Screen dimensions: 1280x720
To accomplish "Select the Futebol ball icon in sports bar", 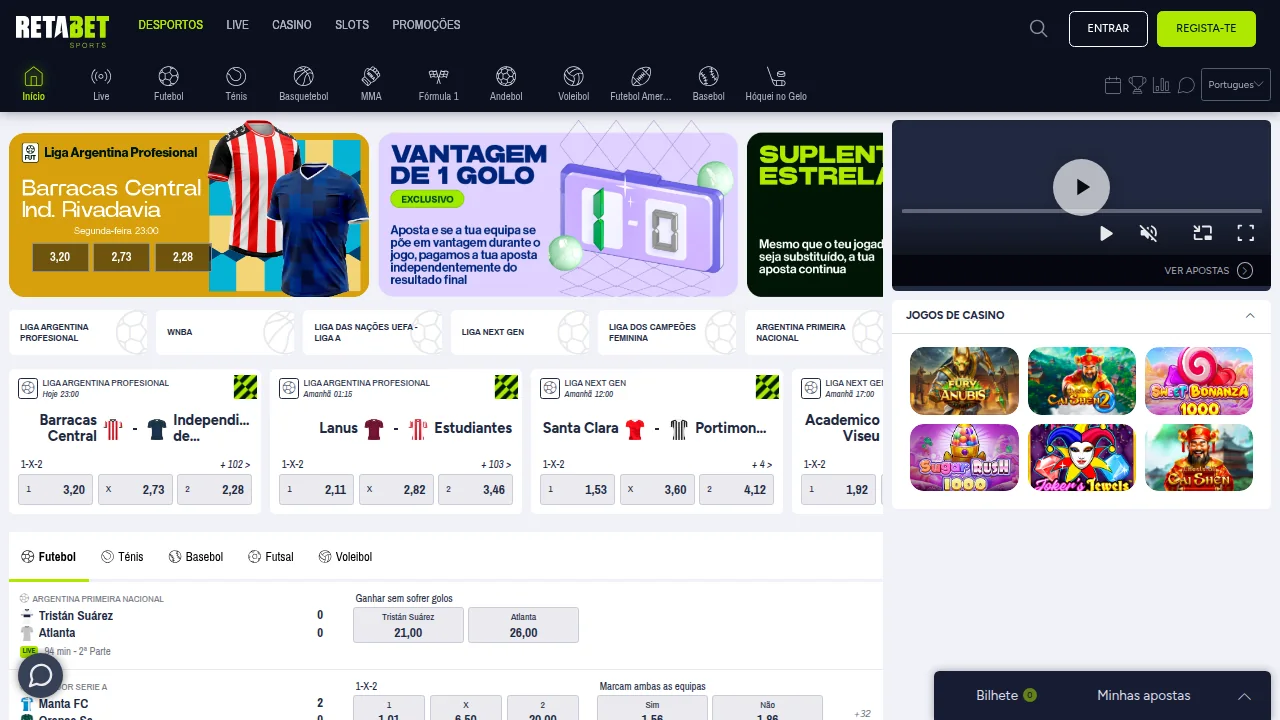I will coord(169,76).
